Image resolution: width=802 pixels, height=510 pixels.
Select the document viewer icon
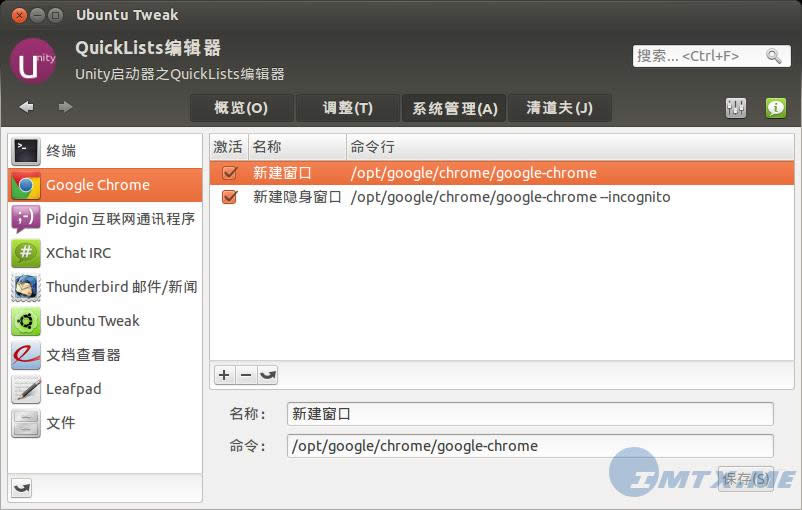point(26,356)
